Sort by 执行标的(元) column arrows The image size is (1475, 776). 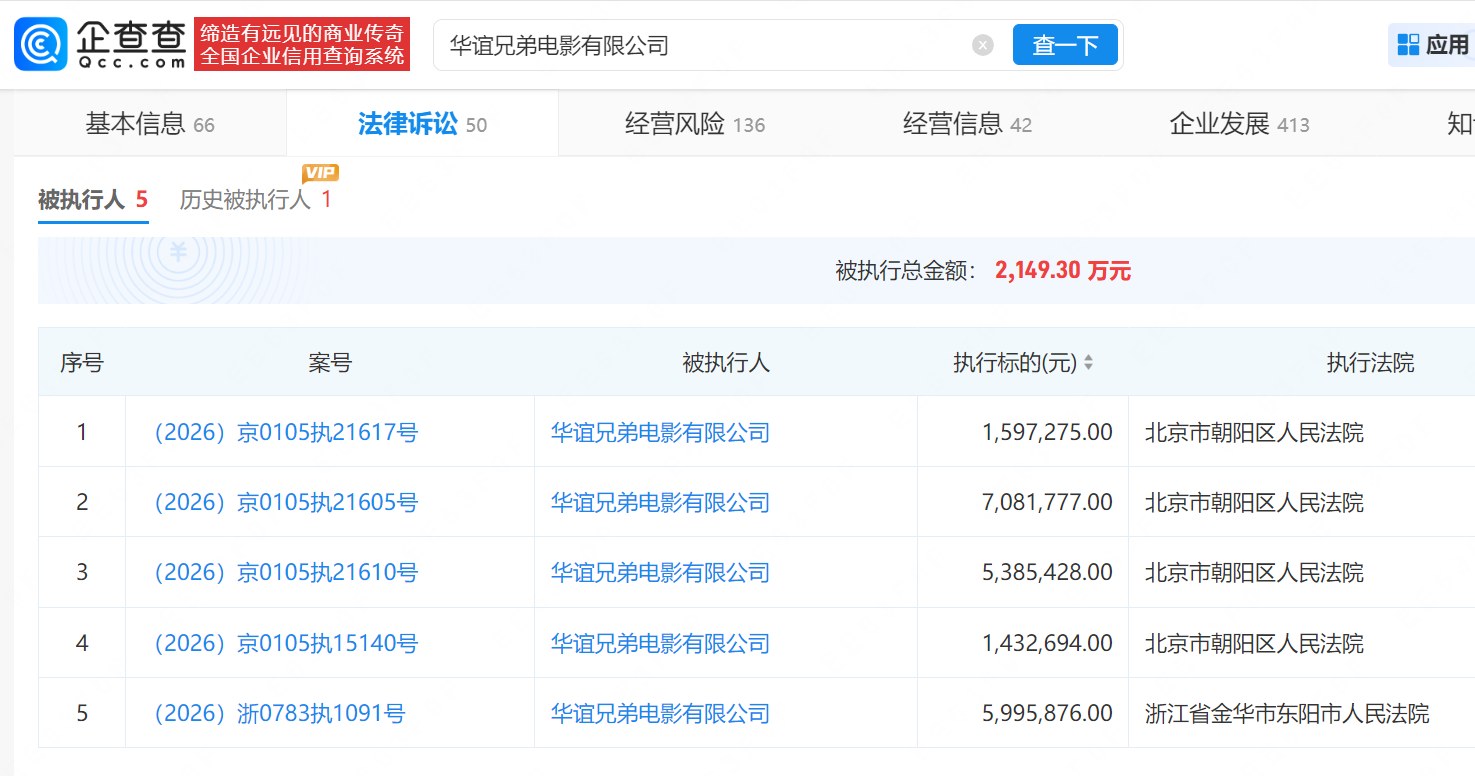[x=1088, y=363]
